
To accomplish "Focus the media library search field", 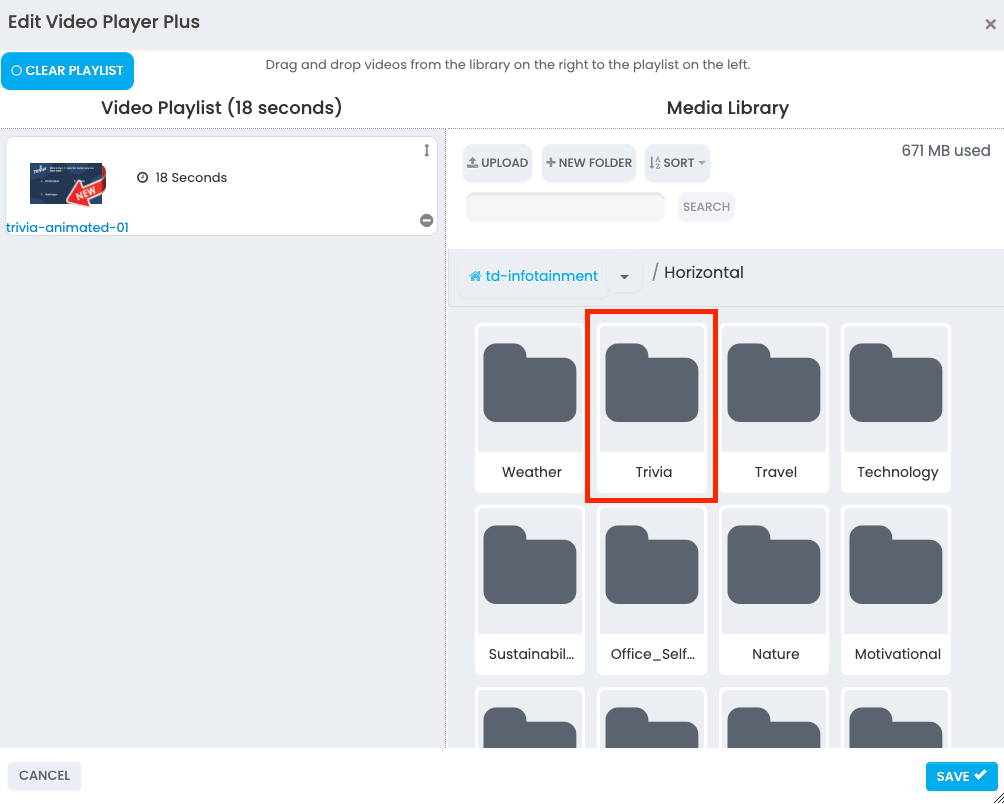I will [x=565, y=207].
